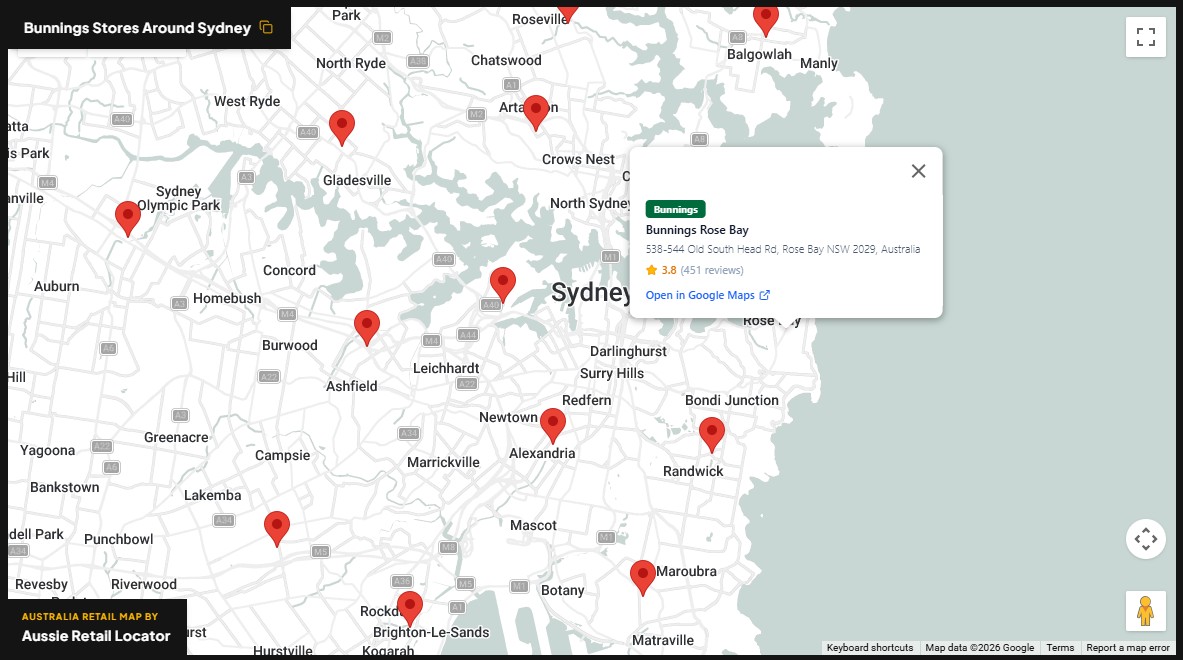The height and width of the screenshot is (660, 1183).
Task: Toggle fullscreen map view
Action: [1145, 37]
